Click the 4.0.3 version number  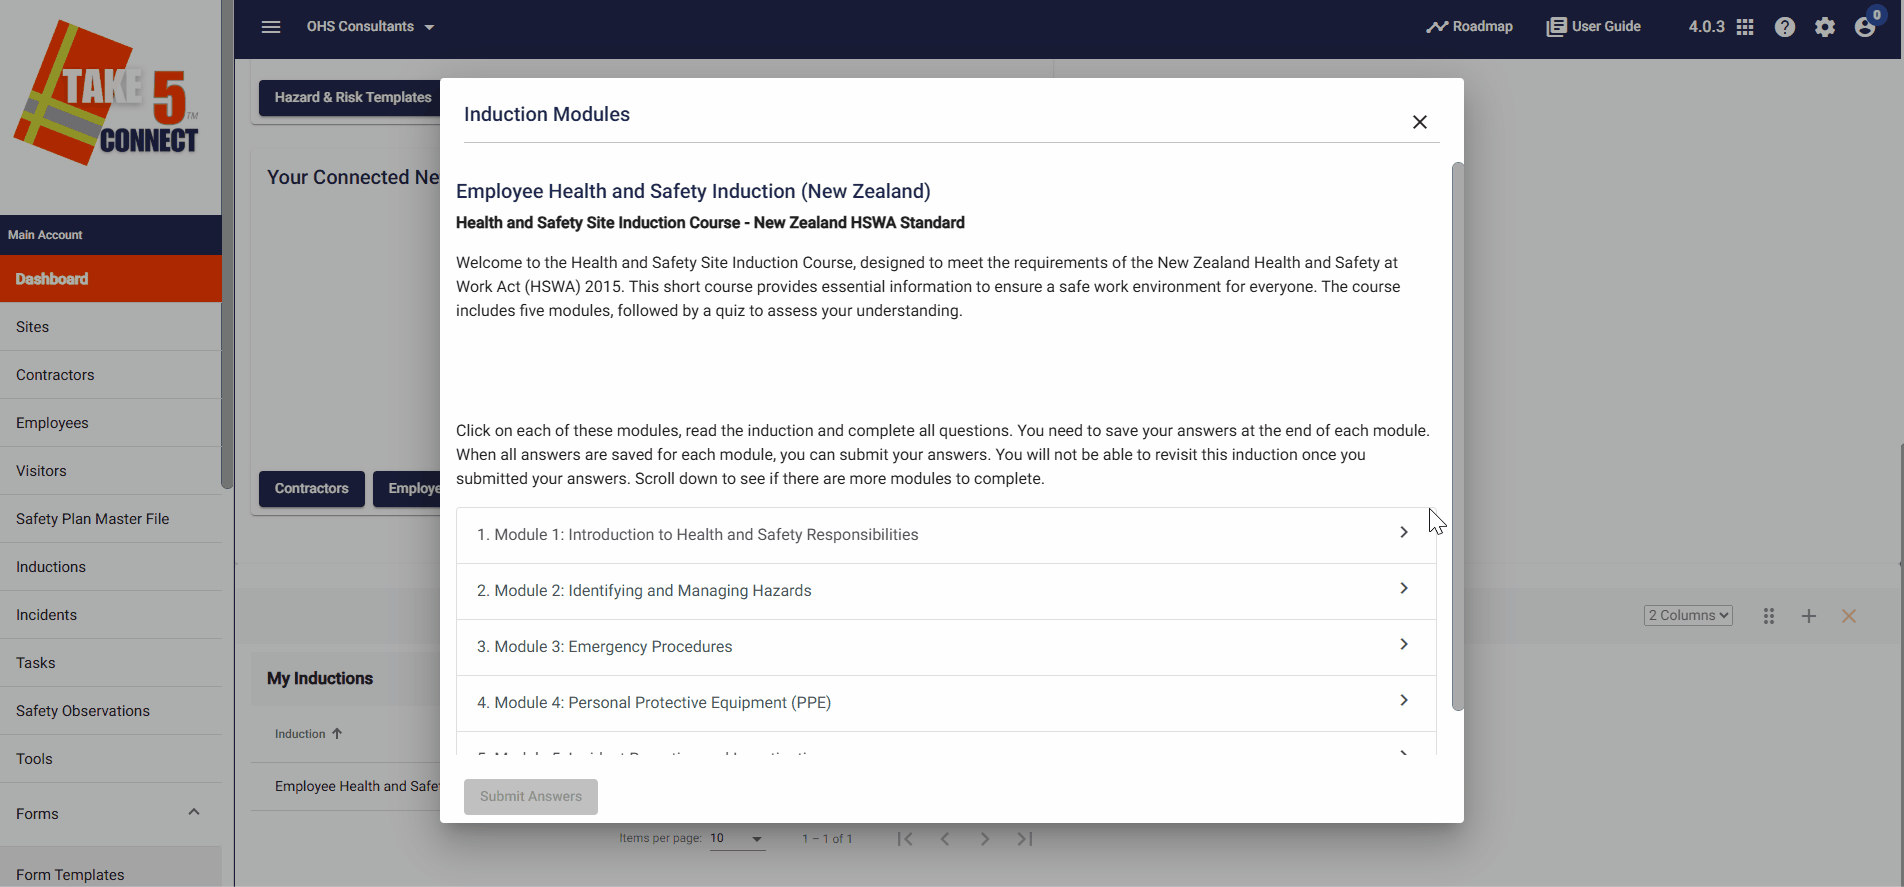click(x=1706, y=27)
